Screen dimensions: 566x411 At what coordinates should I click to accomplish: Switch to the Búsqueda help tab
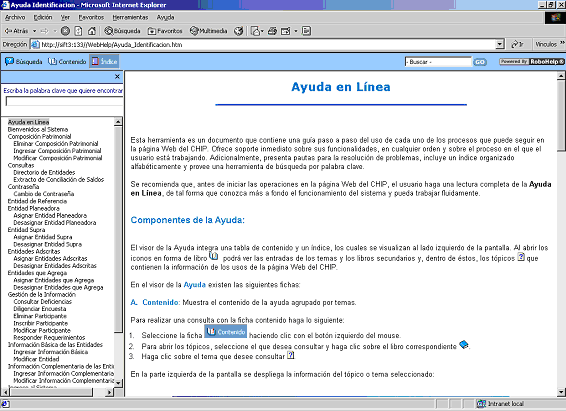pyautogui.click(x=24, y=62)
